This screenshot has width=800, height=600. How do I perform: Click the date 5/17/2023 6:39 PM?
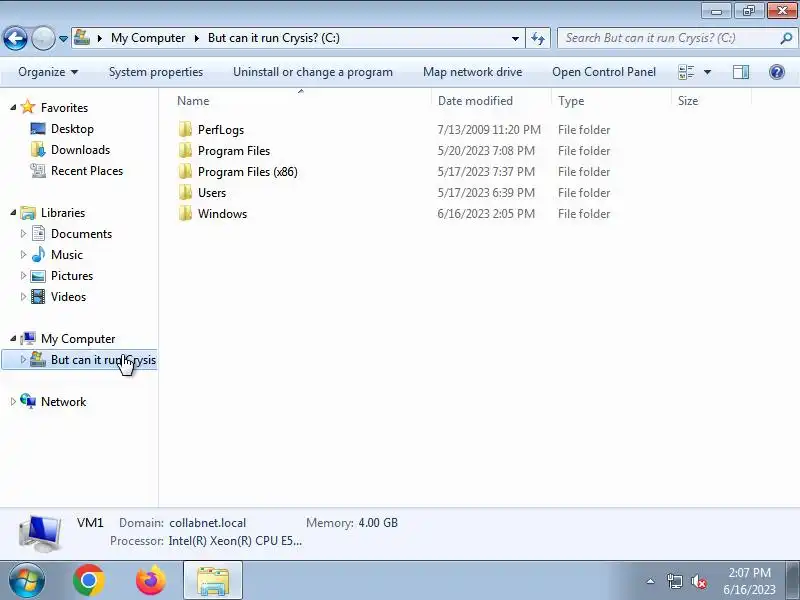point(486,192)
